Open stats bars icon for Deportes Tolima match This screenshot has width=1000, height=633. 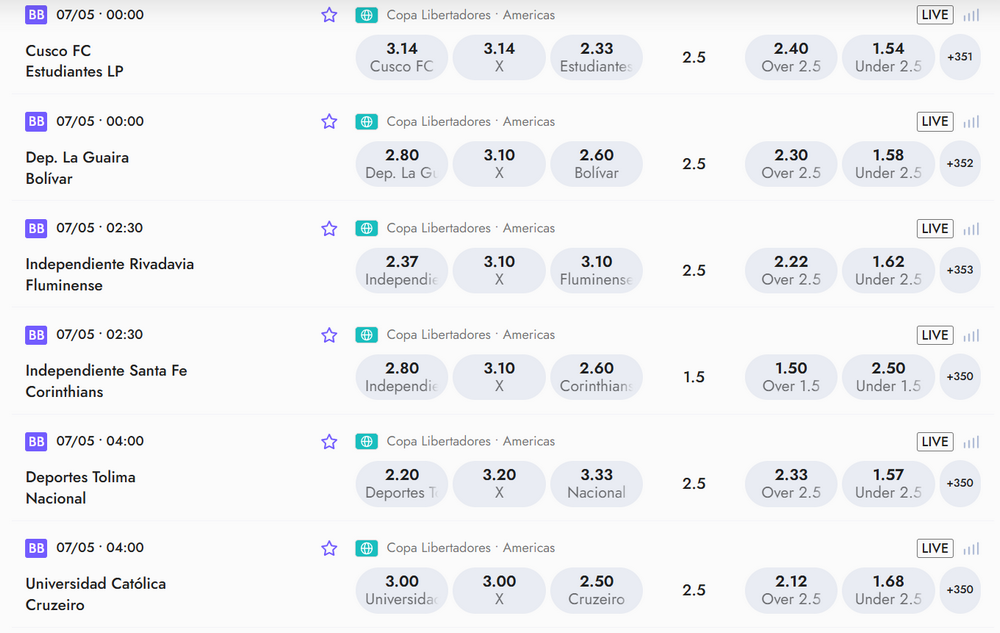971,441
